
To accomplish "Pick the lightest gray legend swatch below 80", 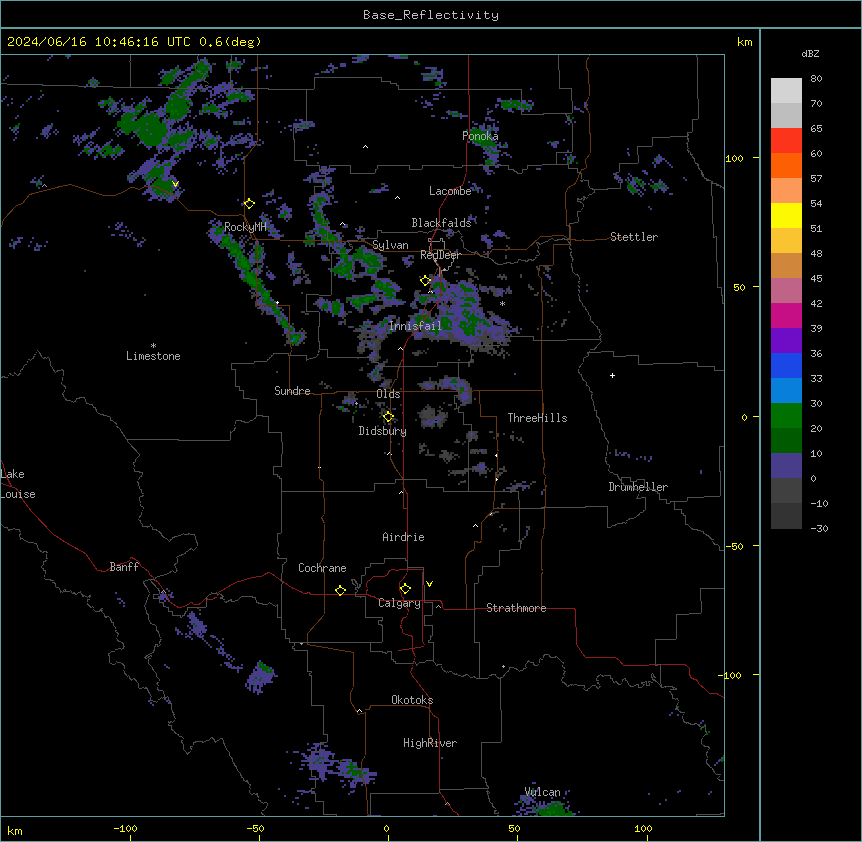I will 786,91.
